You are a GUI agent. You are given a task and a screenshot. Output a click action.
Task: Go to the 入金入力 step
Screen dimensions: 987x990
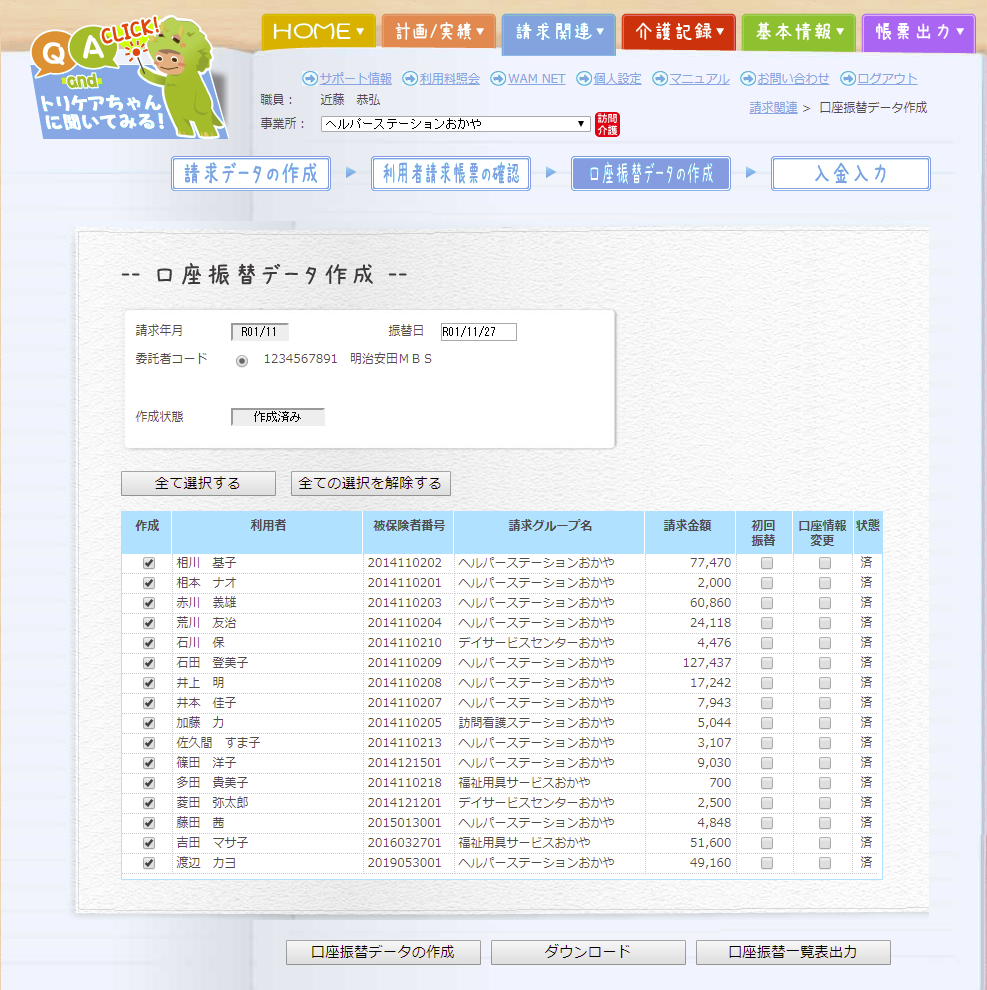(850, 174)
